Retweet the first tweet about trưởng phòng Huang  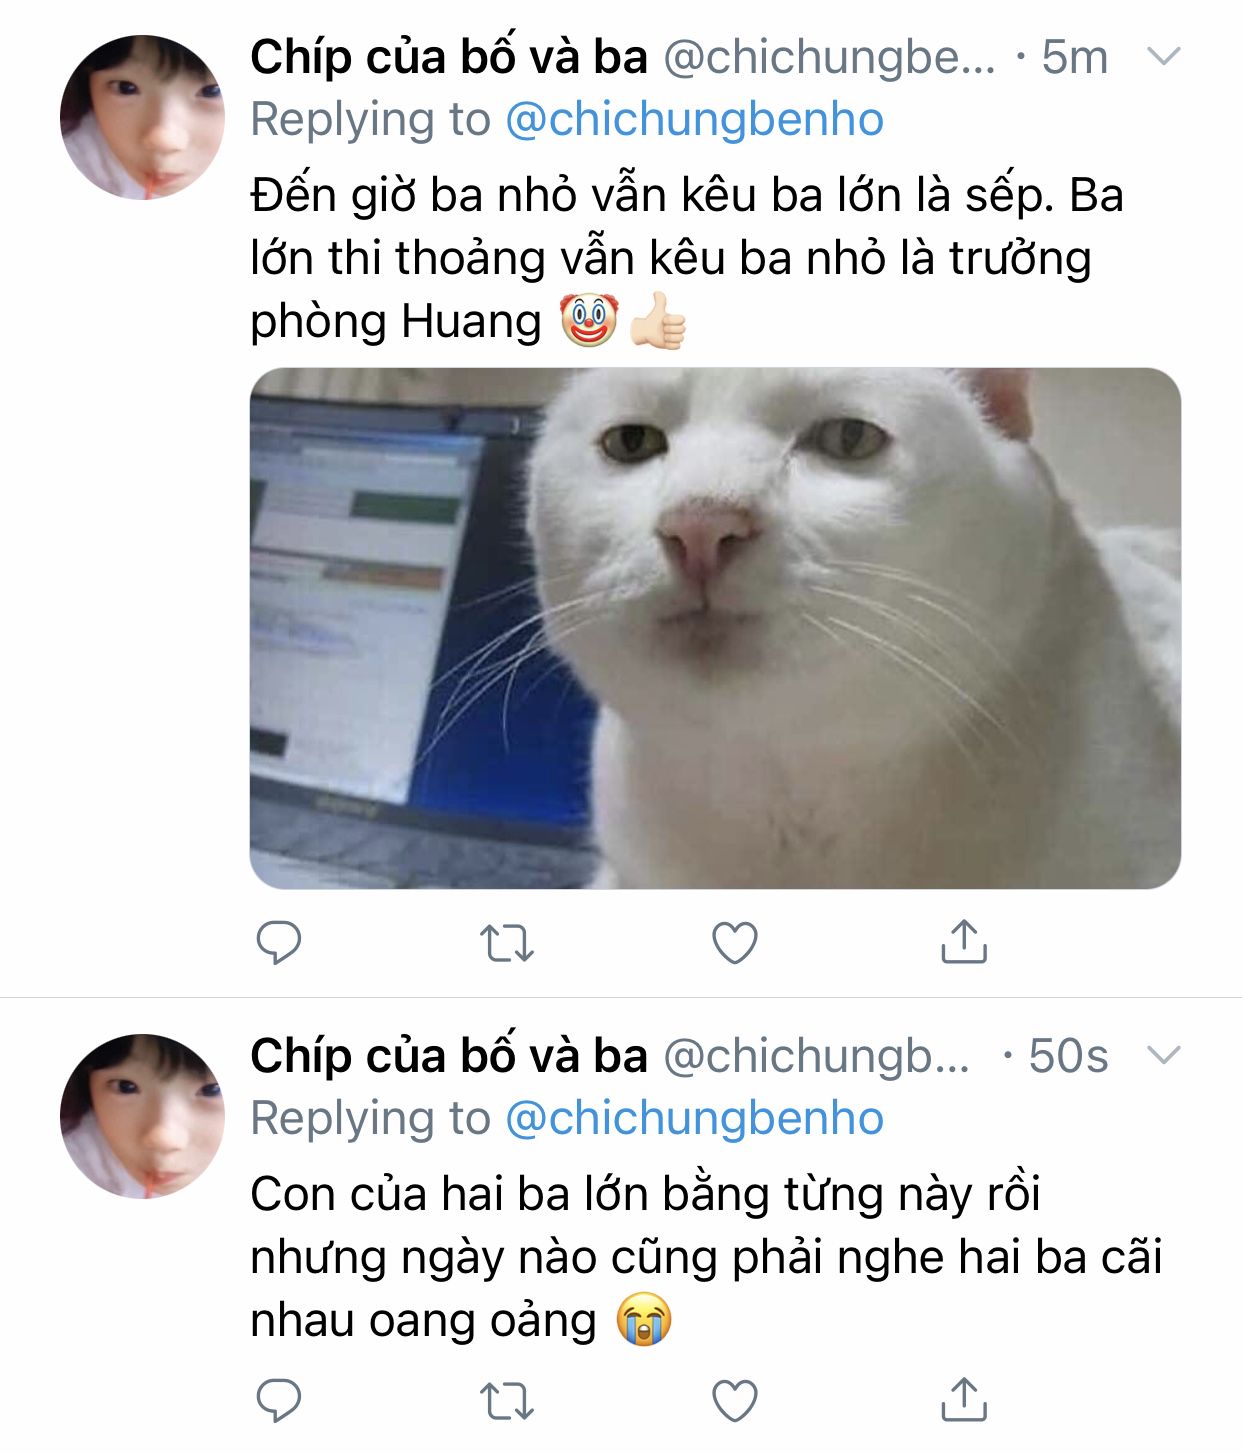click(x=507, y=943)
